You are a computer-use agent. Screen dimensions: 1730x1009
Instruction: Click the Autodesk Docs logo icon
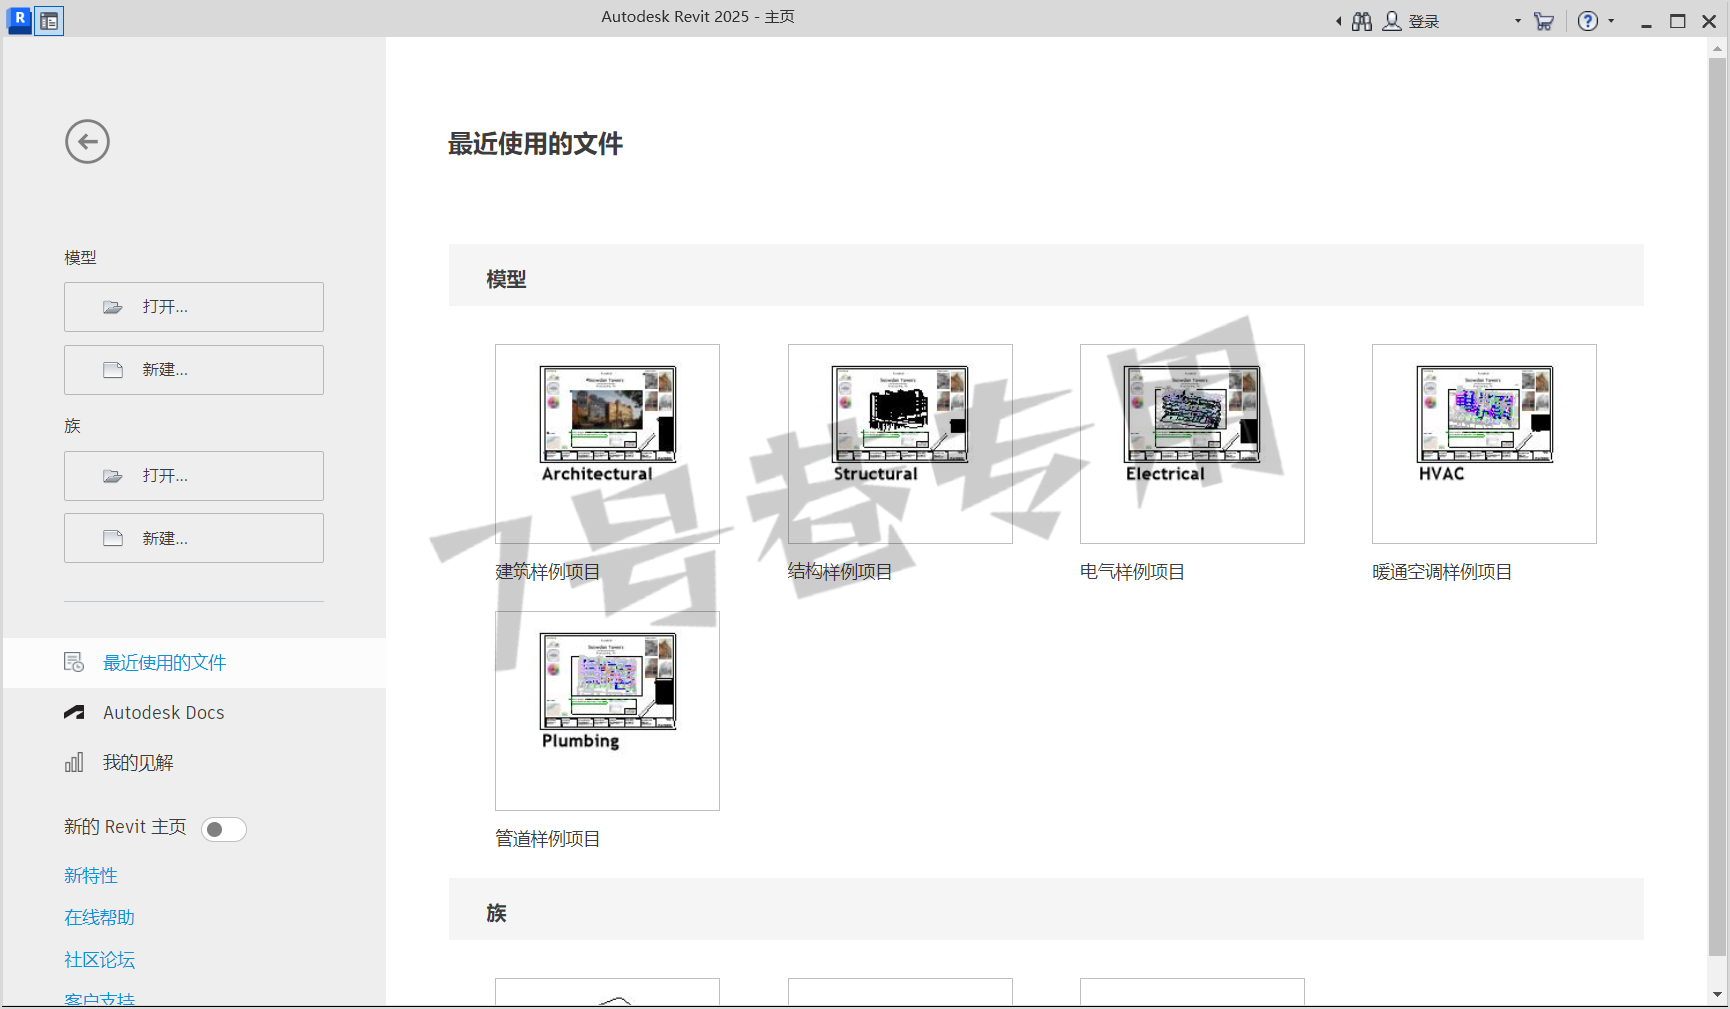(74, 713)
